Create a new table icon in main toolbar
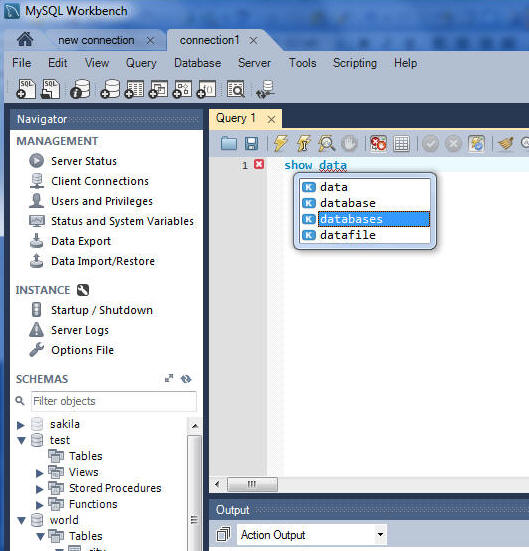Screen dimensions: 529x551 coord(134,89)
